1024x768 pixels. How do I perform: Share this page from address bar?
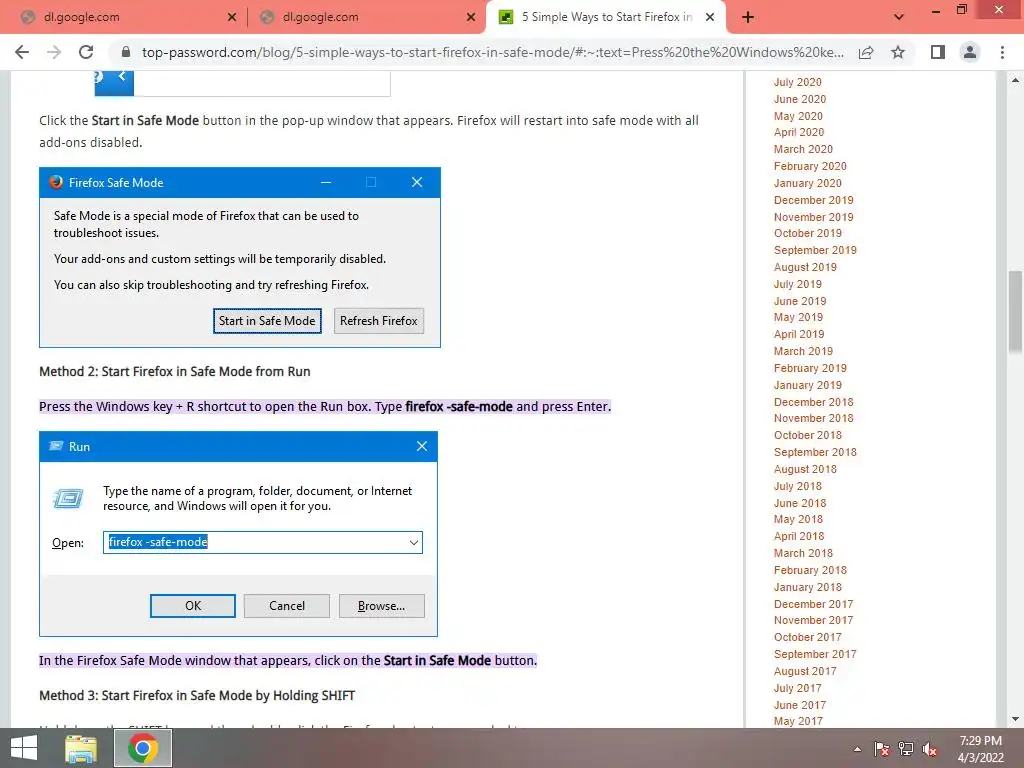[x=866, y=52]
